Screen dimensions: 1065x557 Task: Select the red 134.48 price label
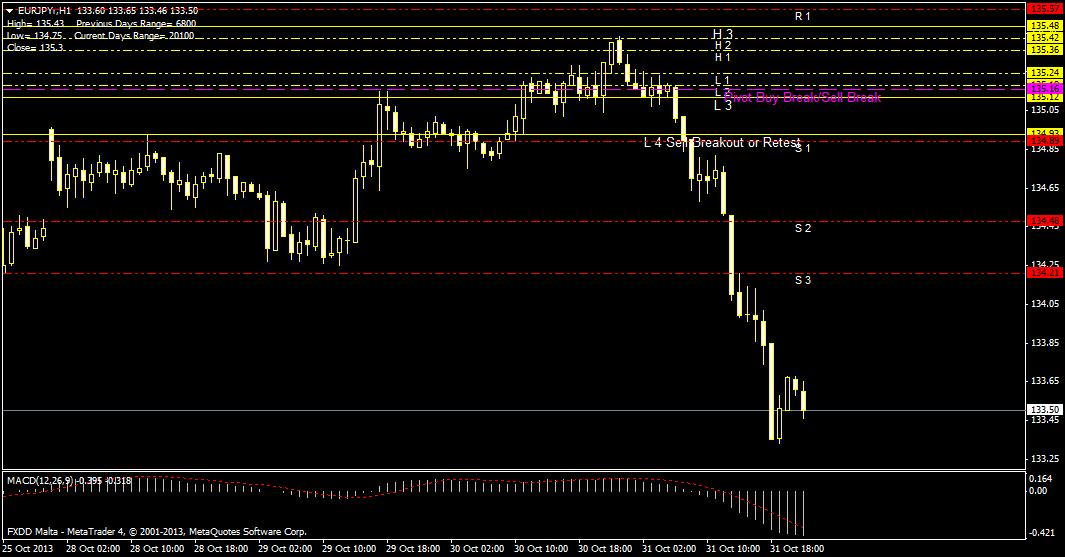point(1045,221)
